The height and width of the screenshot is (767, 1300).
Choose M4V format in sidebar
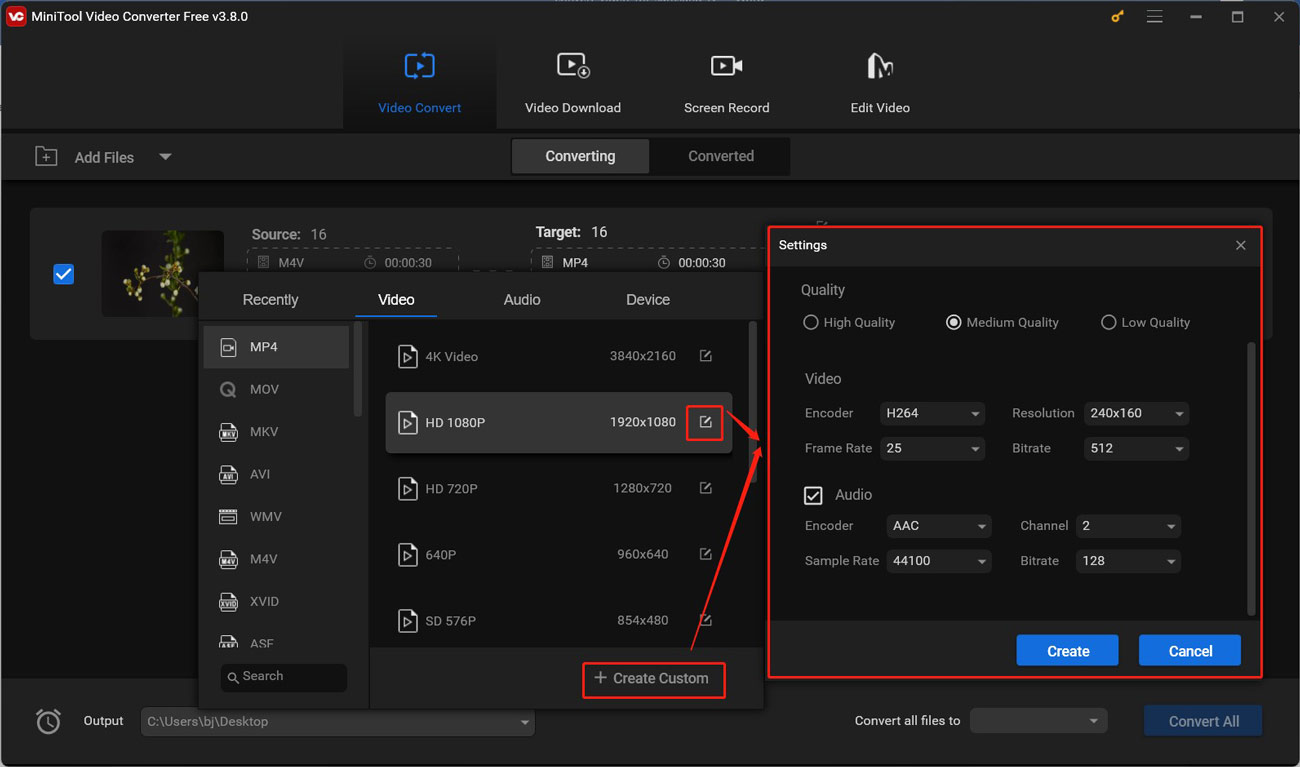click(x=276, y=559)
